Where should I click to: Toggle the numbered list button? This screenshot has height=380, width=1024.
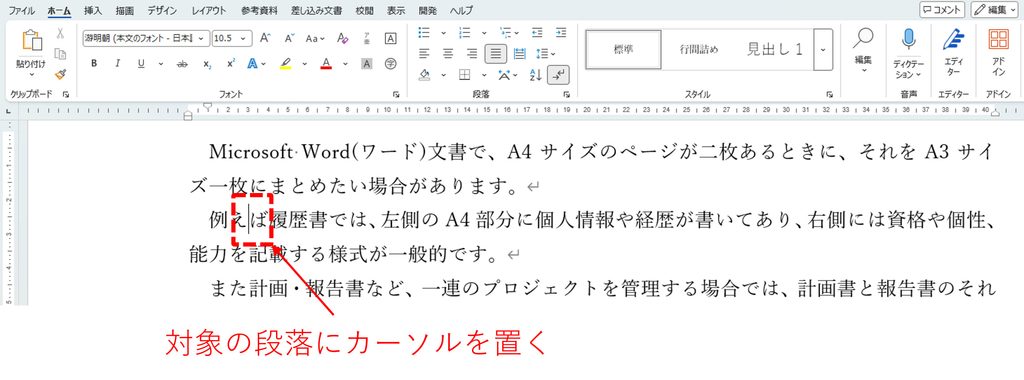465,32
